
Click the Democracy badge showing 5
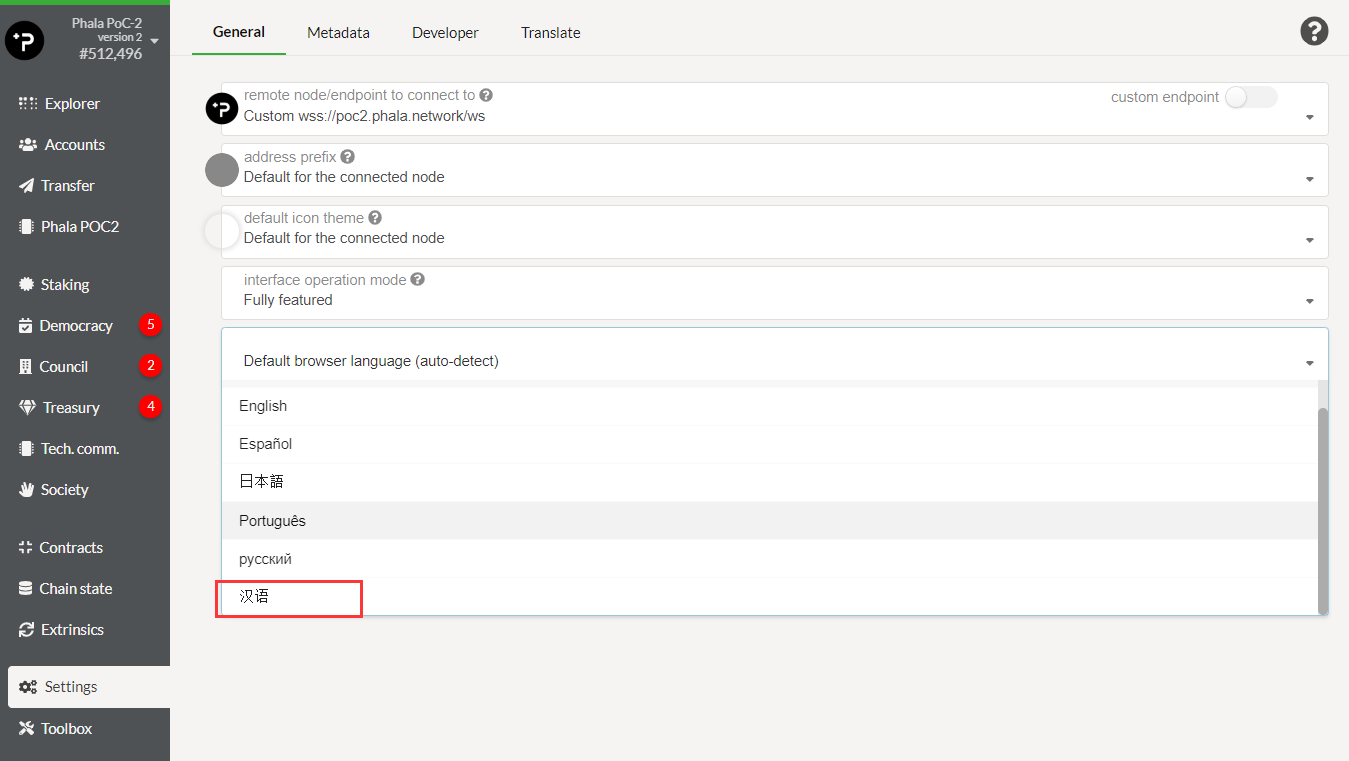pos(150,325)
